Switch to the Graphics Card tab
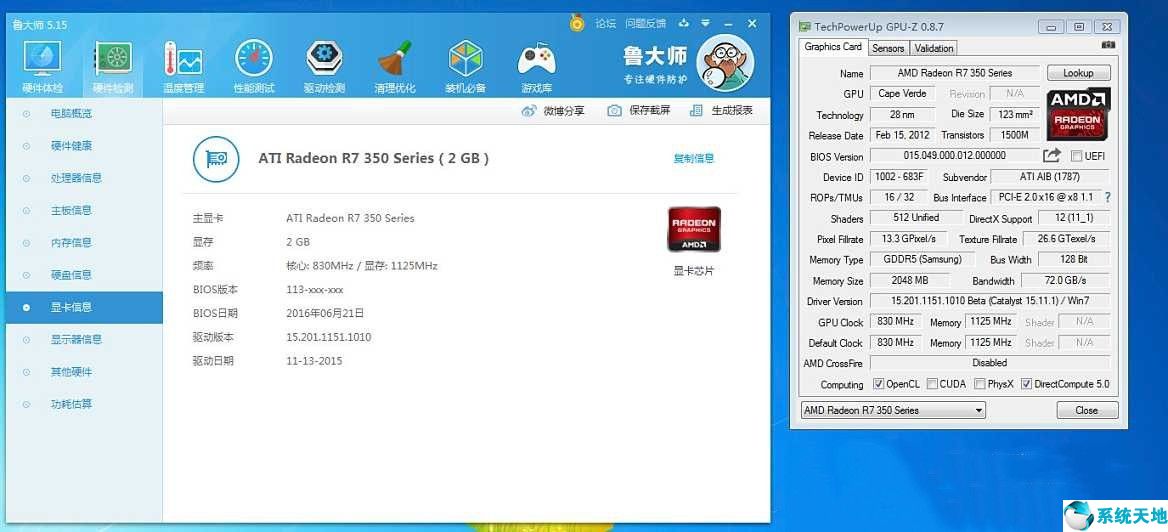This screenshot has width=1168, height=532. 833,47
